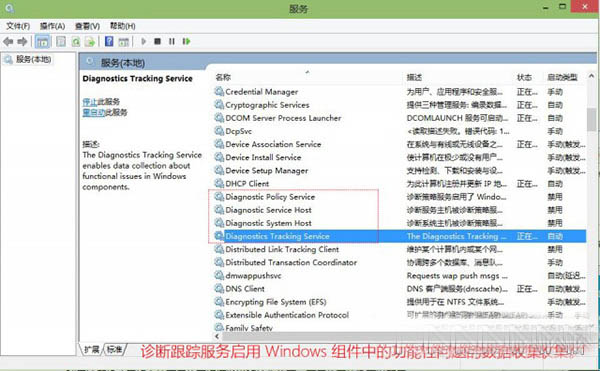Click the vertical scrollbar up arrow
Viewport: 600px width, 371px height.
[x=592, y=76]
